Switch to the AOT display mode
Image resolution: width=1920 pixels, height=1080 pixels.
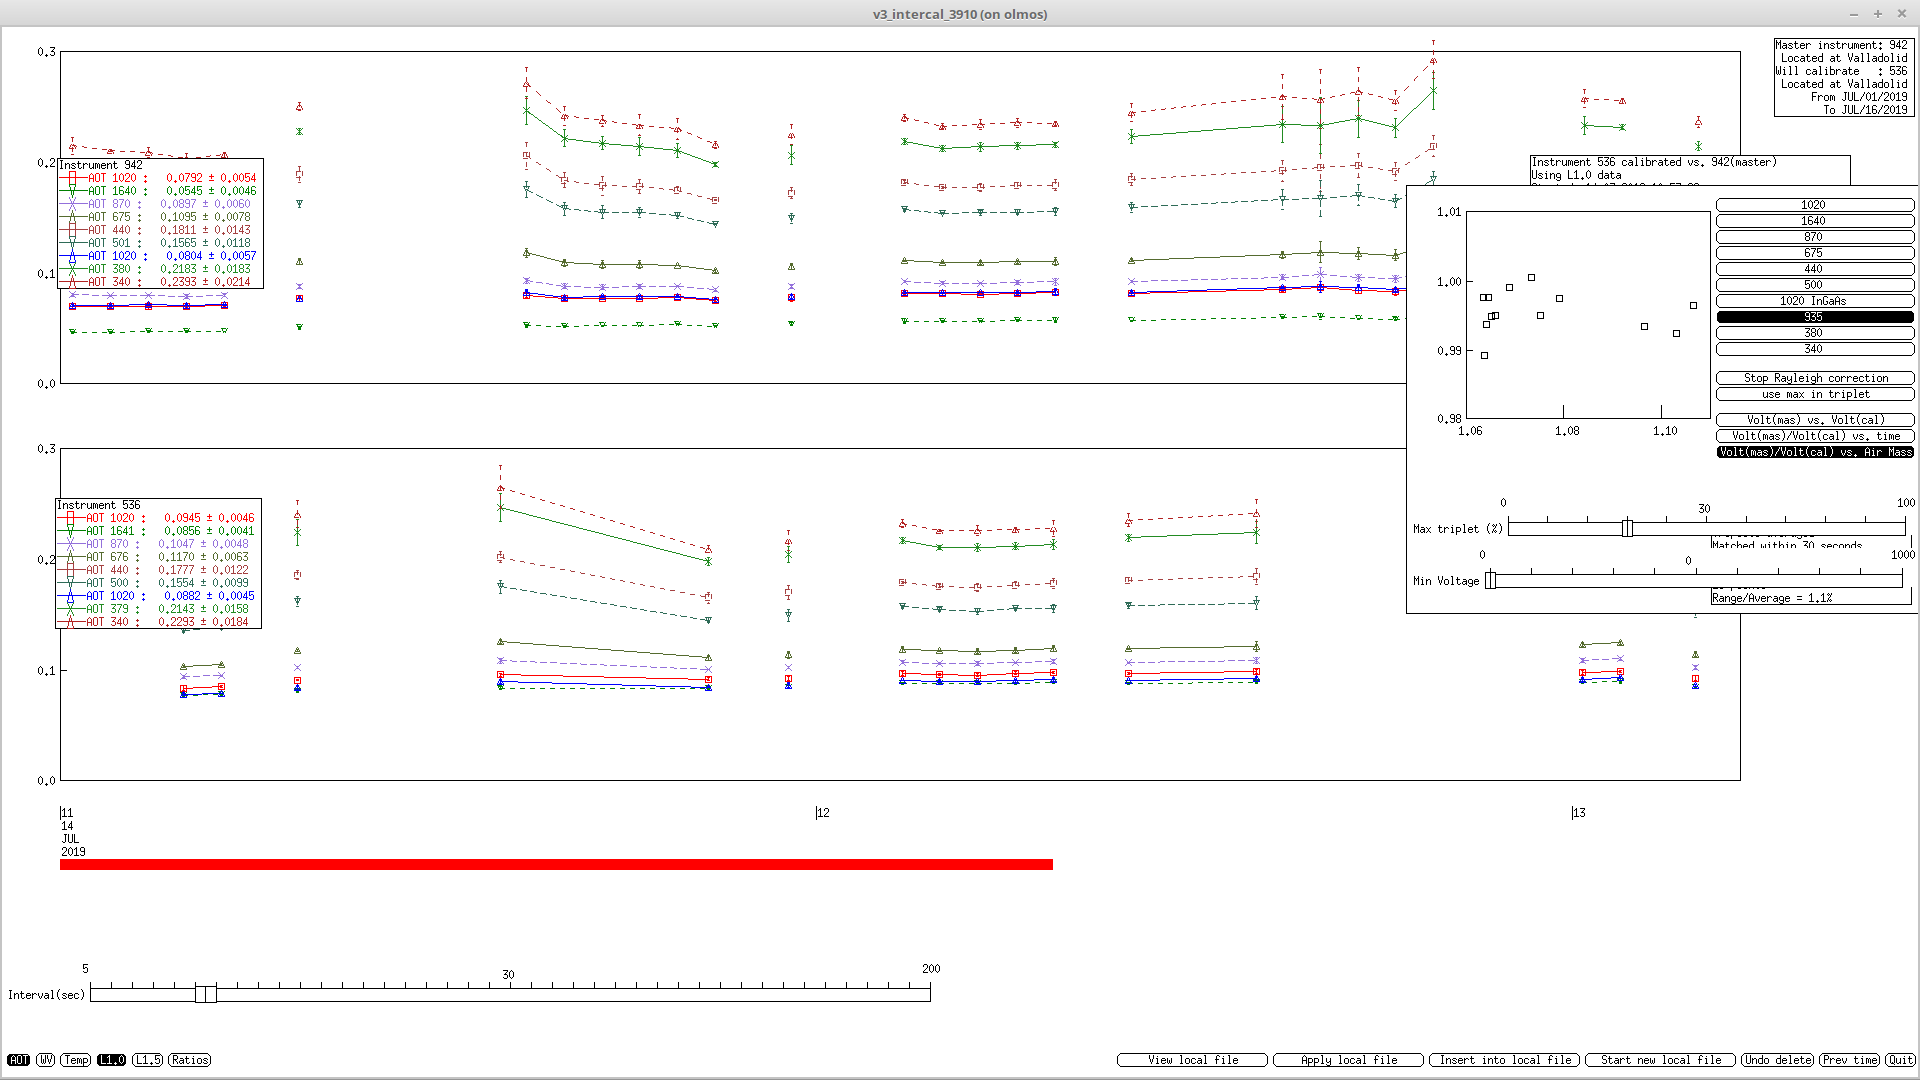18,1060
